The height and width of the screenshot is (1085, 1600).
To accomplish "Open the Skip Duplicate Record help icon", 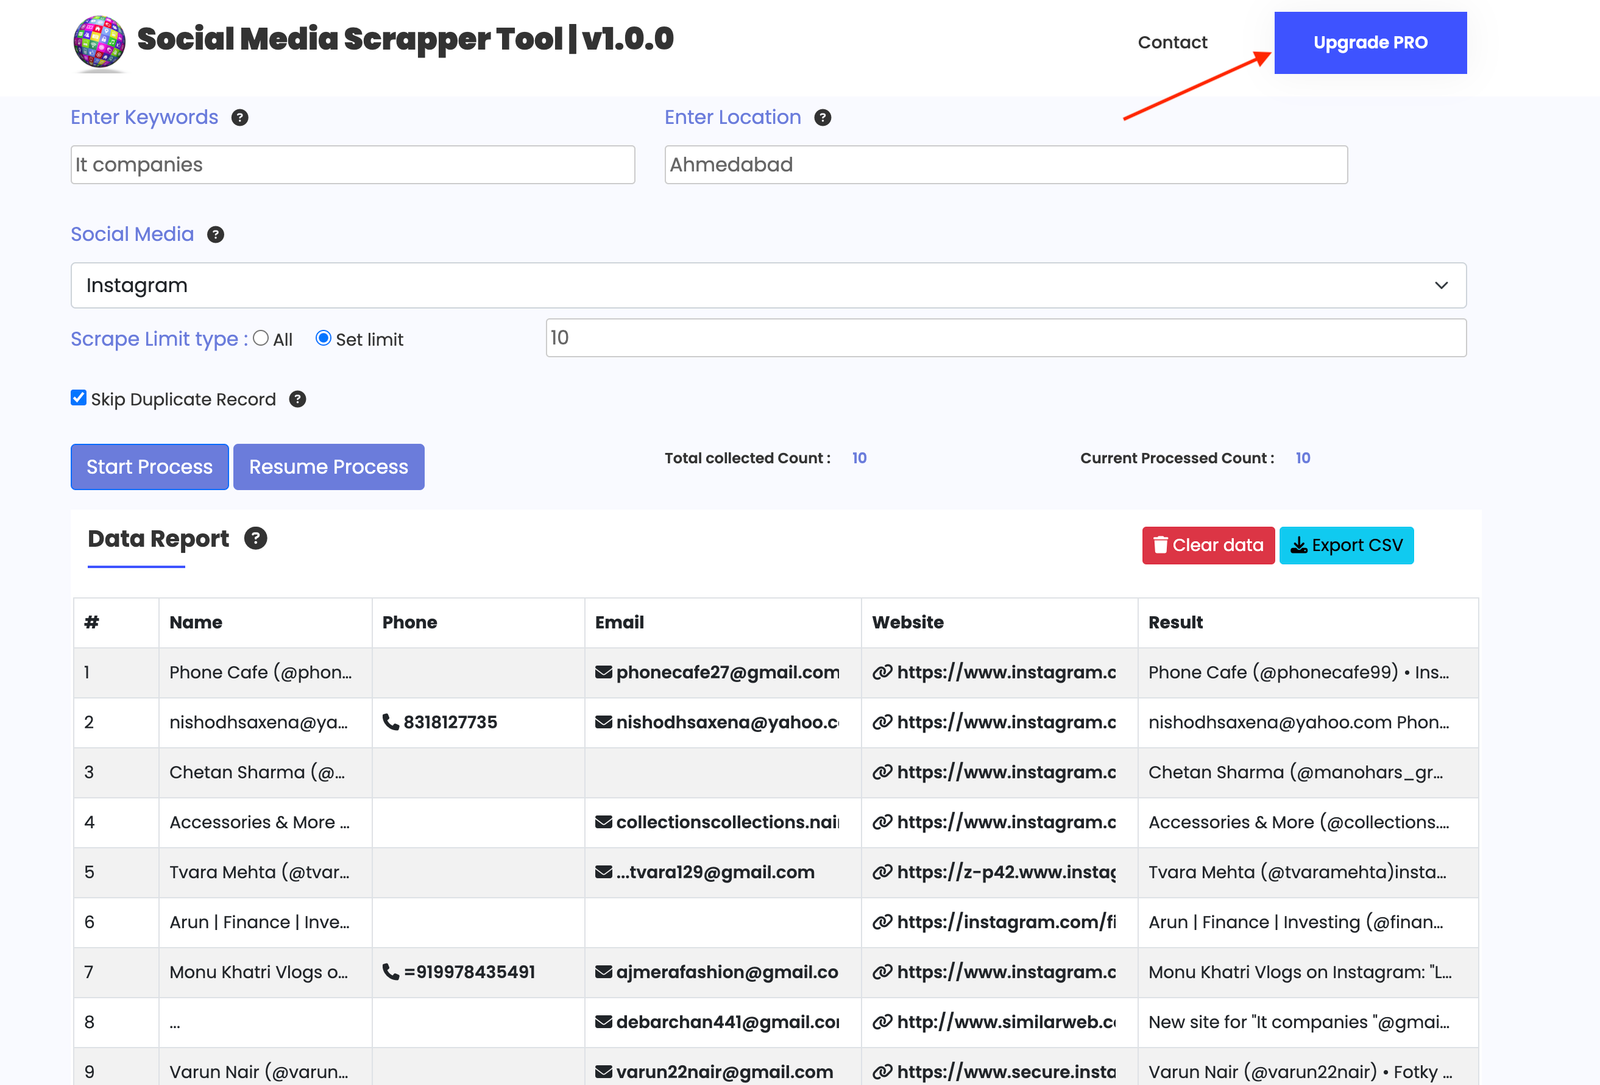I will click(298, 399).
